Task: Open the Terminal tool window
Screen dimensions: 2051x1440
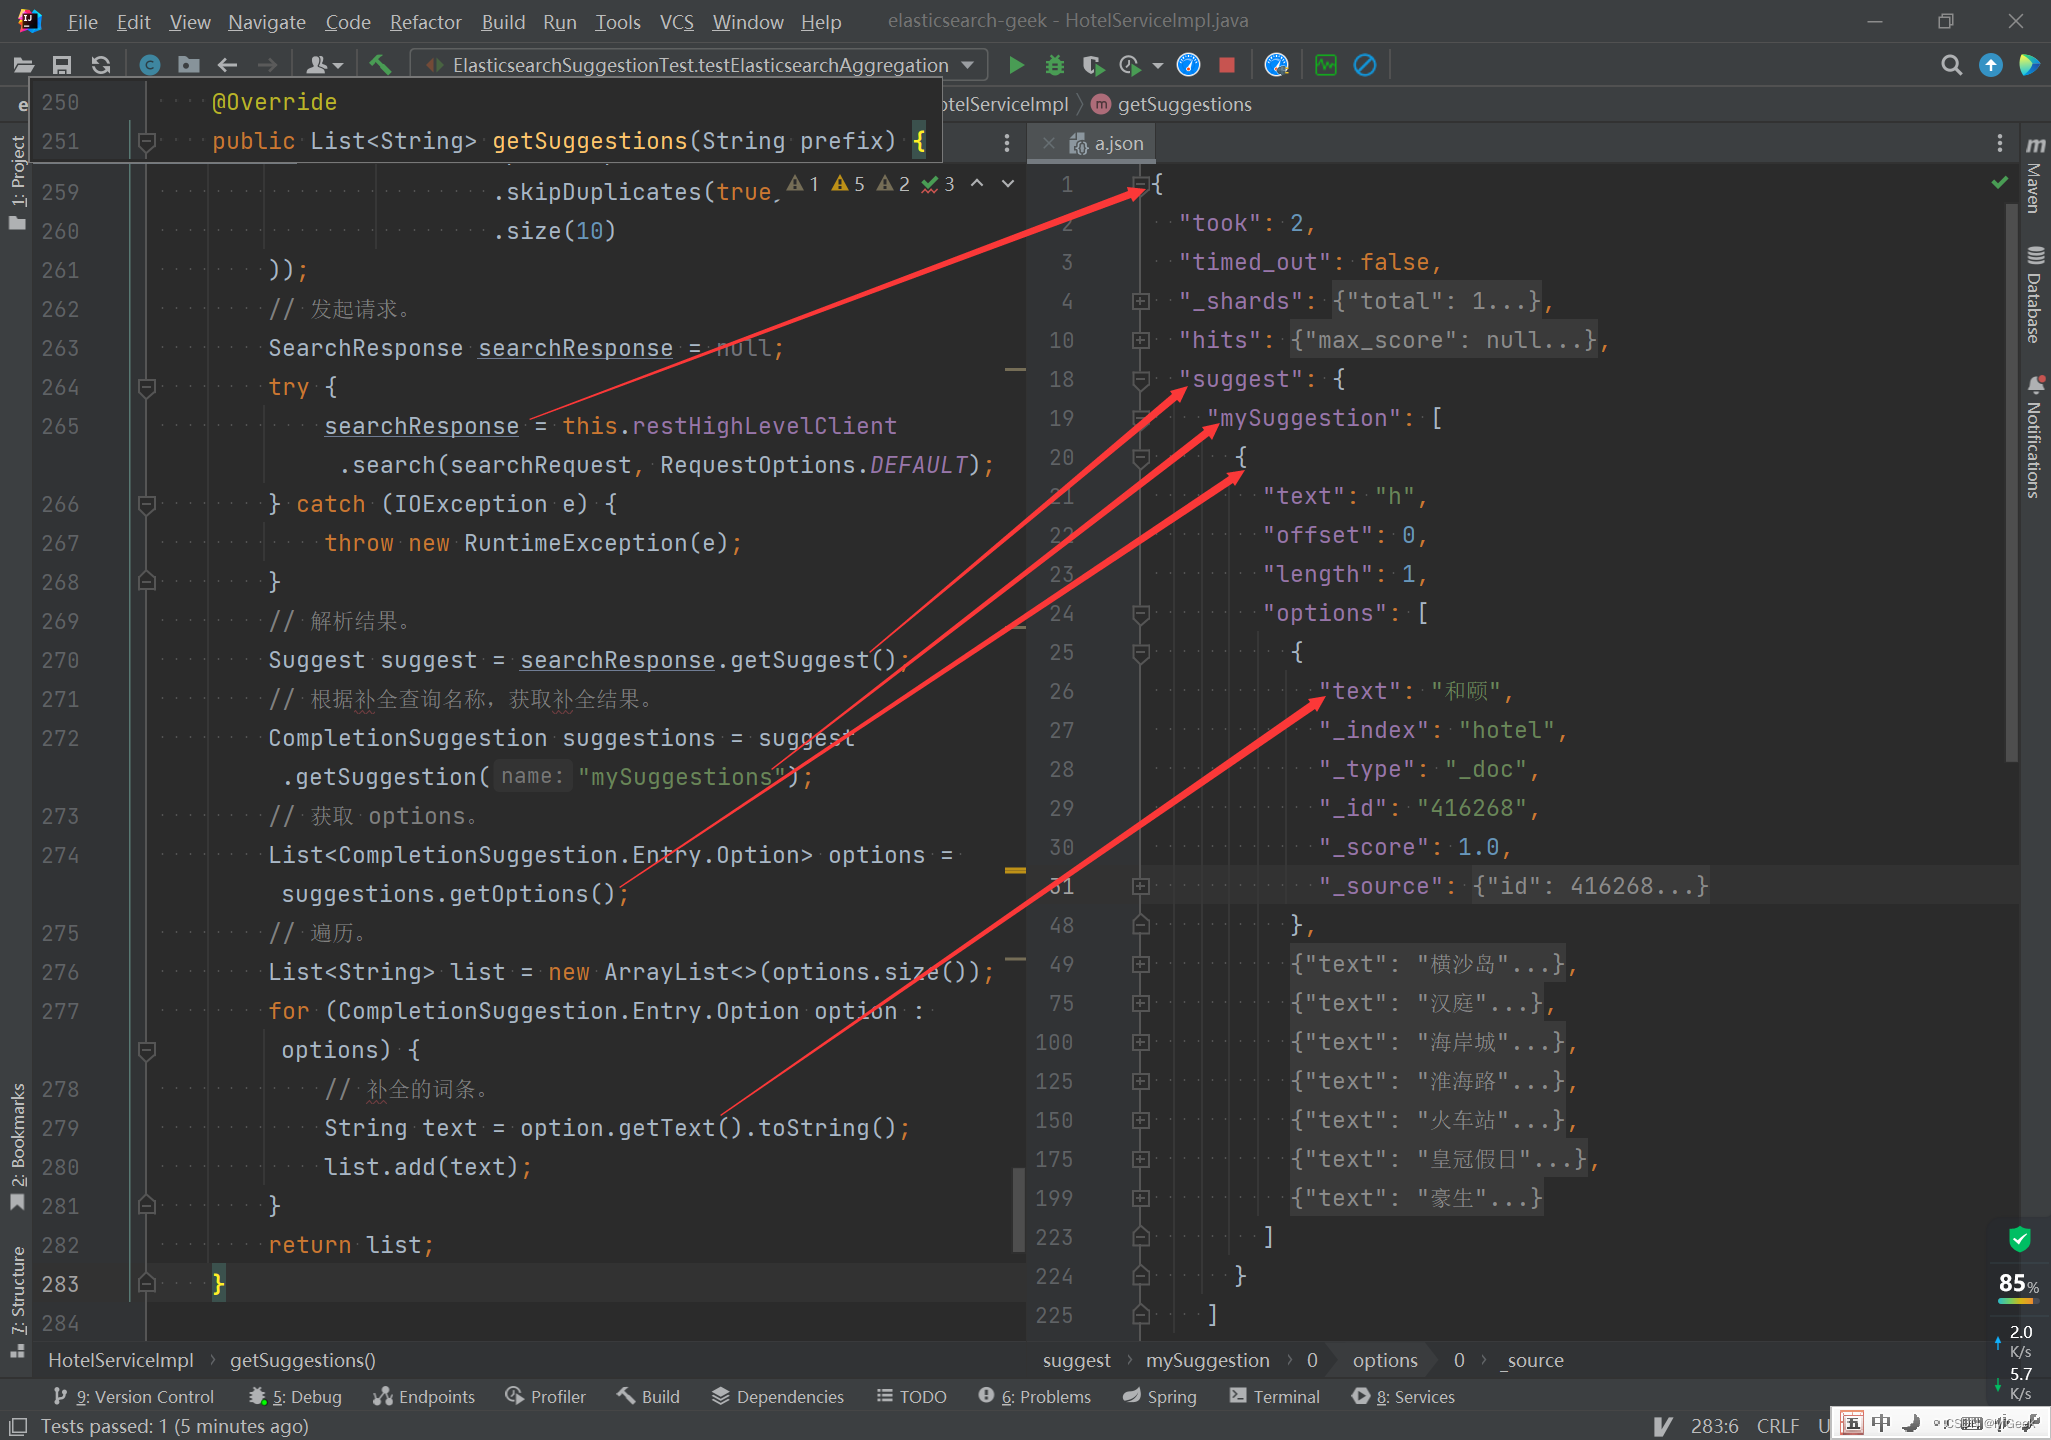Action: [1275, 1396]
